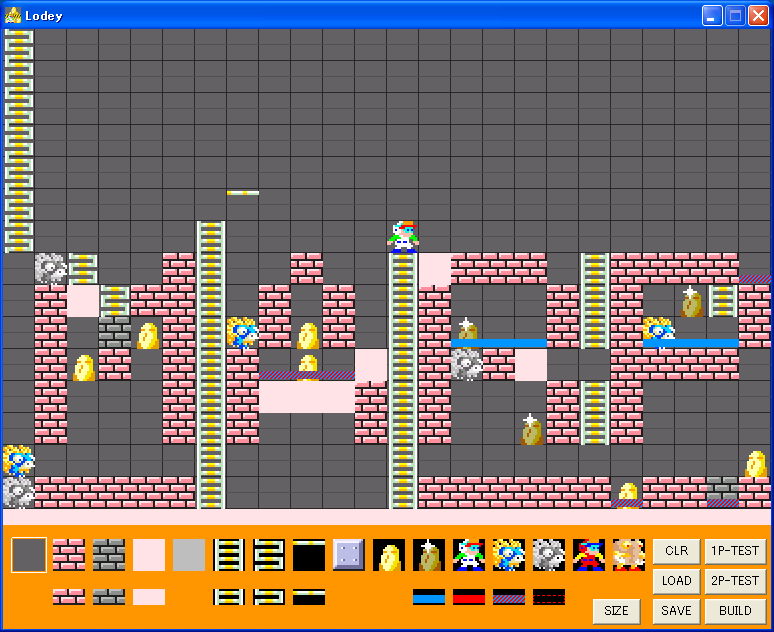
Task: Click the SAVE button
Action: (x=676, y=610)
